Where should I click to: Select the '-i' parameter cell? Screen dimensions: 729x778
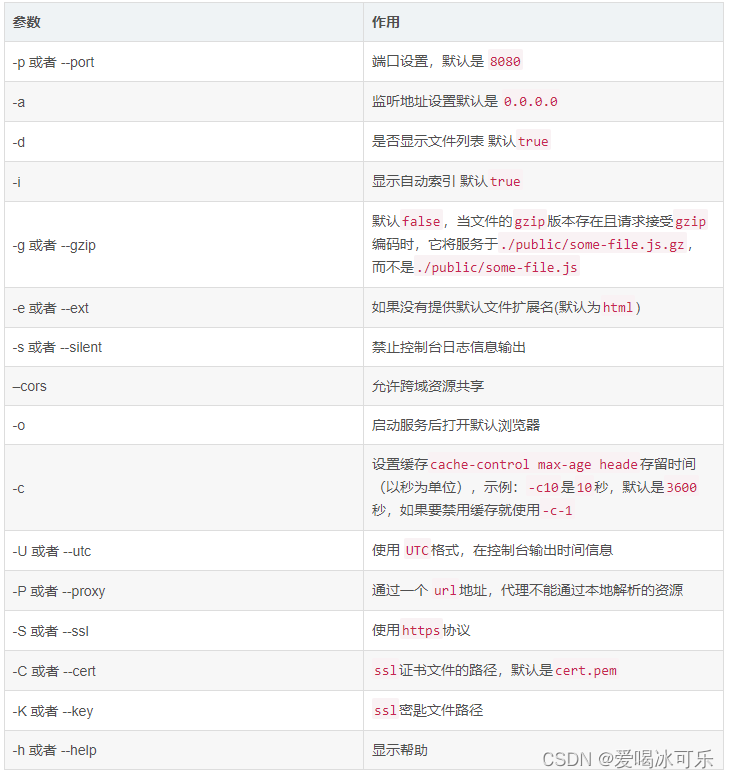coord(184,182)
